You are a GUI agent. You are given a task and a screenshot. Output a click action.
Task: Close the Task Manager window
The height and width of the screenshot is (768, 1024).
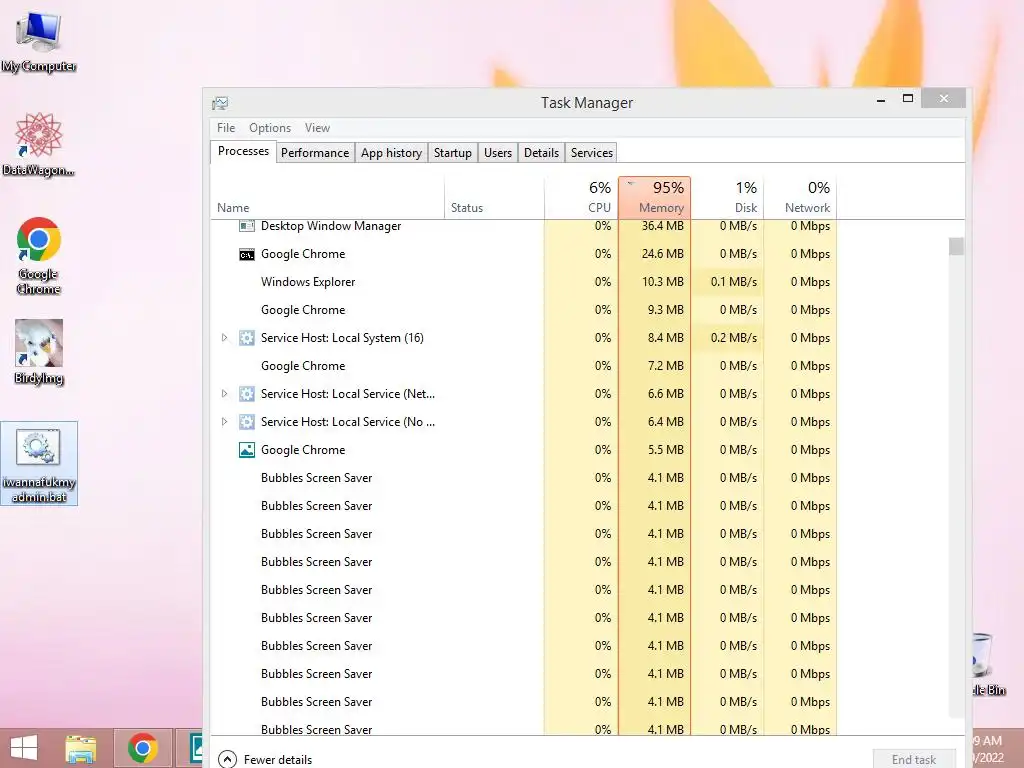point(943,99)
